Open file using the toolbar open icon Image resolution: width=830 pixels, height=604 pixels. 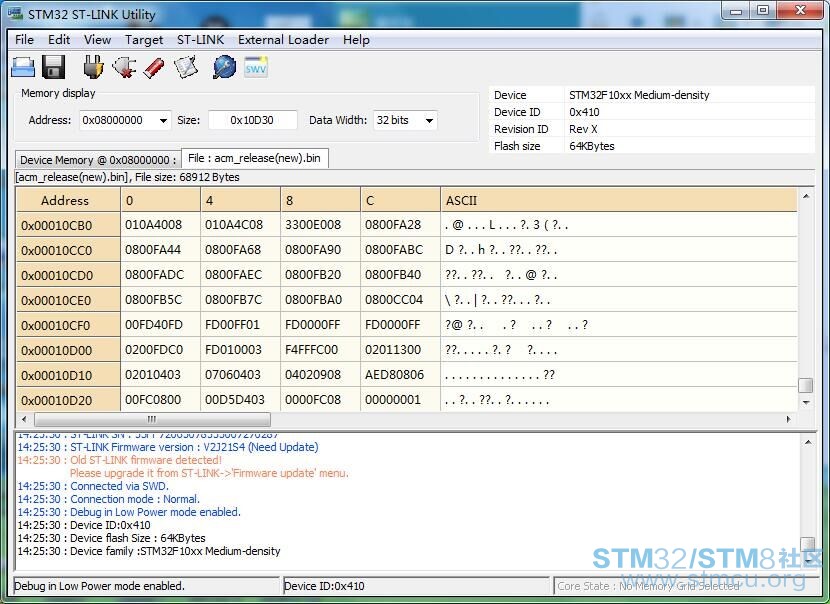coord(23,67)
